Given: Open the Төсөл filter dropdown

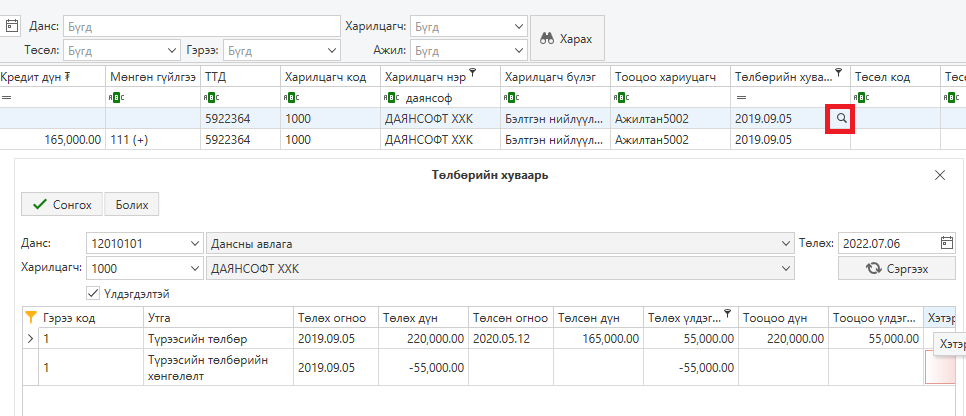Looking at the screenshot, I should pos(171,51).
